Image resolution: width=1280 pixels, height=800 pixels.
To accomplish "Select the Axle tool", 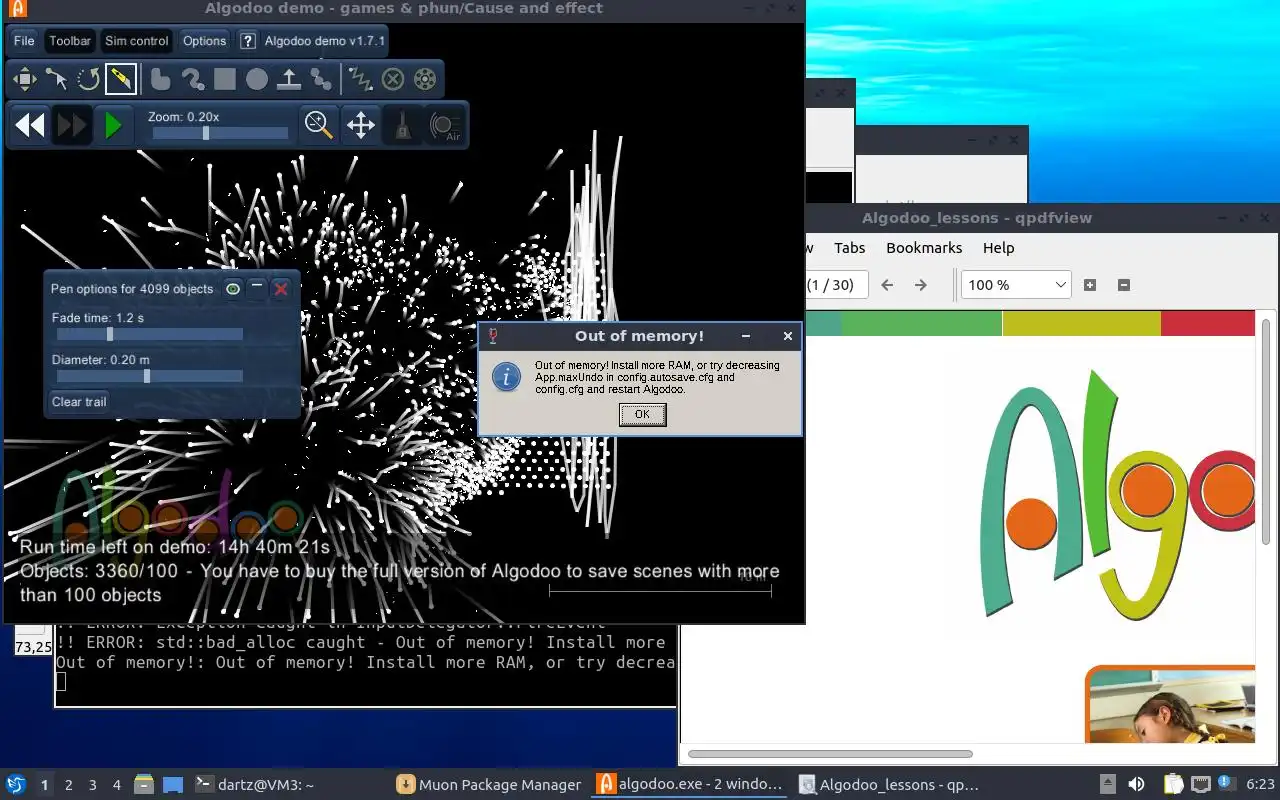I will pyautogui.click(x=425, y=78).
